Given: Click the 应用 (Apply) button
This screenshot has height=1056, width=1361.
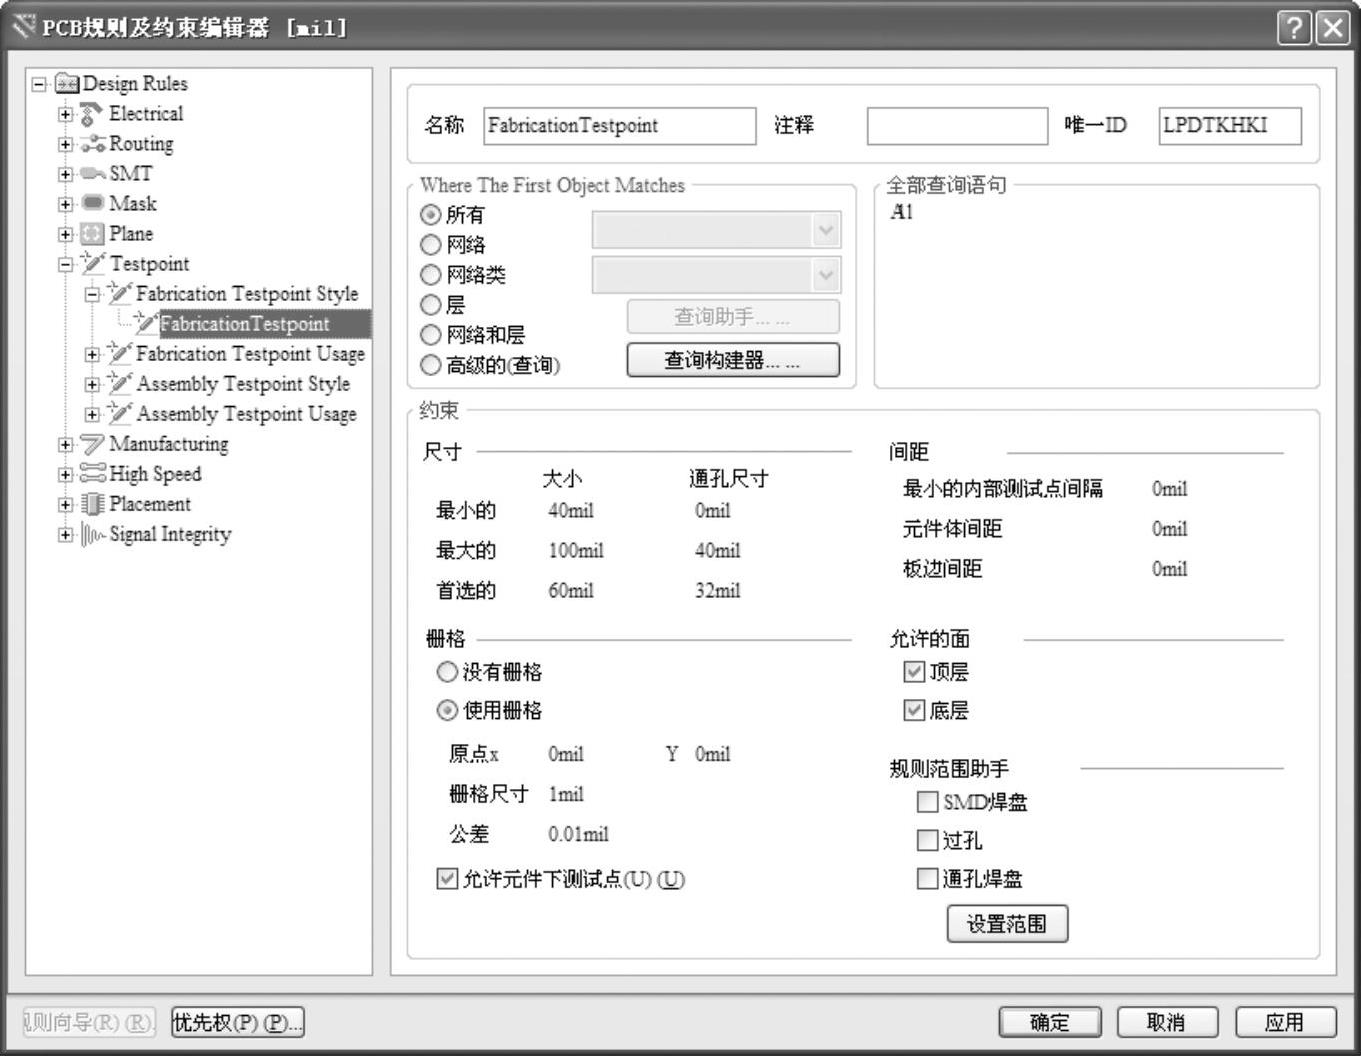Looking at the screenshot, I should pyautogui.click(x=1285, y=1022).
